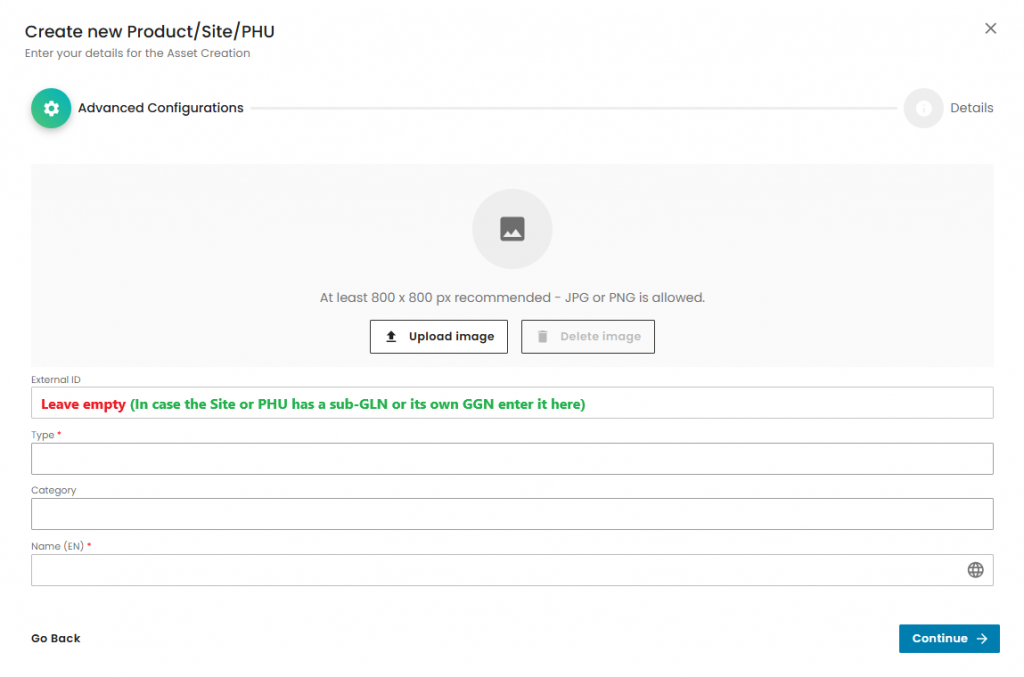
Task: Click the image placeholder icon
Action: click(x=512, y=229)
